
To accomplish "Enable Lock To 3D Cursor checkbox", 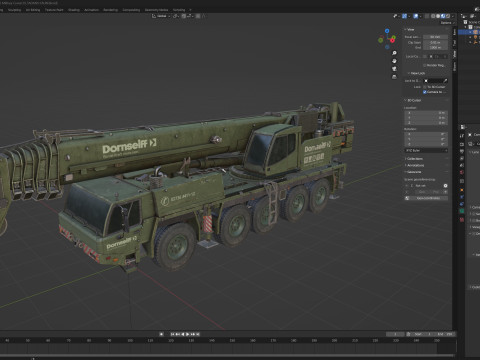I will tap(425, 87).
